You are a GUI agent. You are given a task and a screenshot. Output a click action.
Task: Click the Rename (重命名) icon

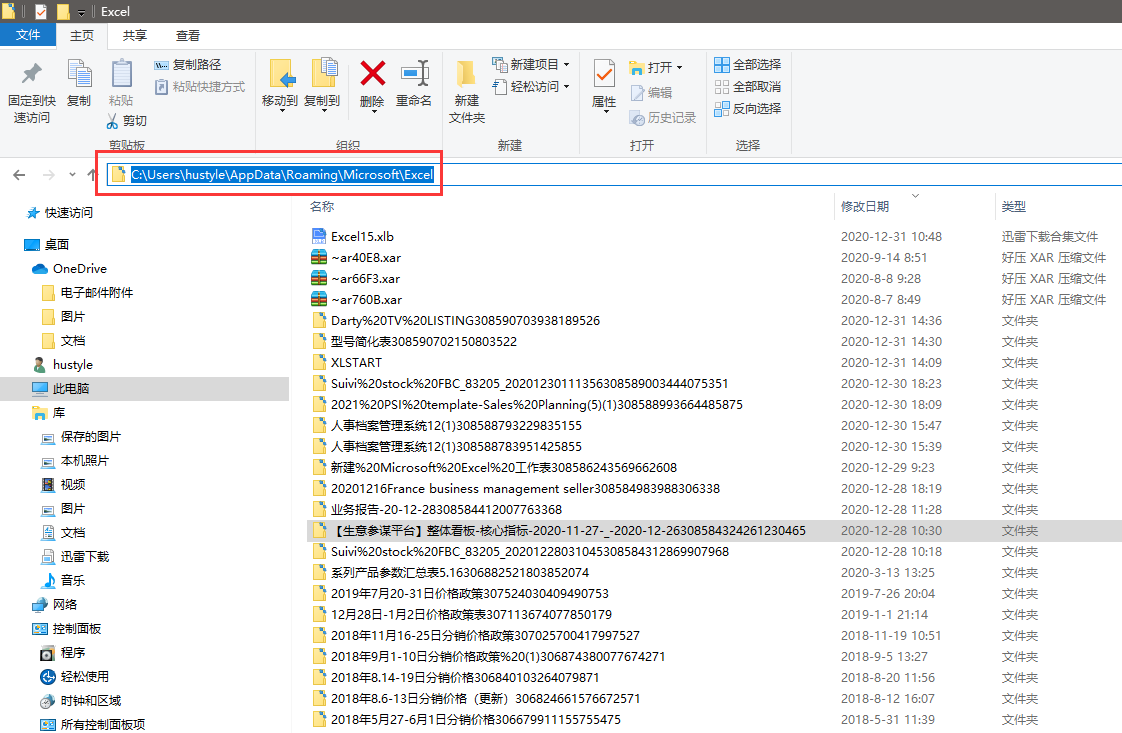coord(414,74)
